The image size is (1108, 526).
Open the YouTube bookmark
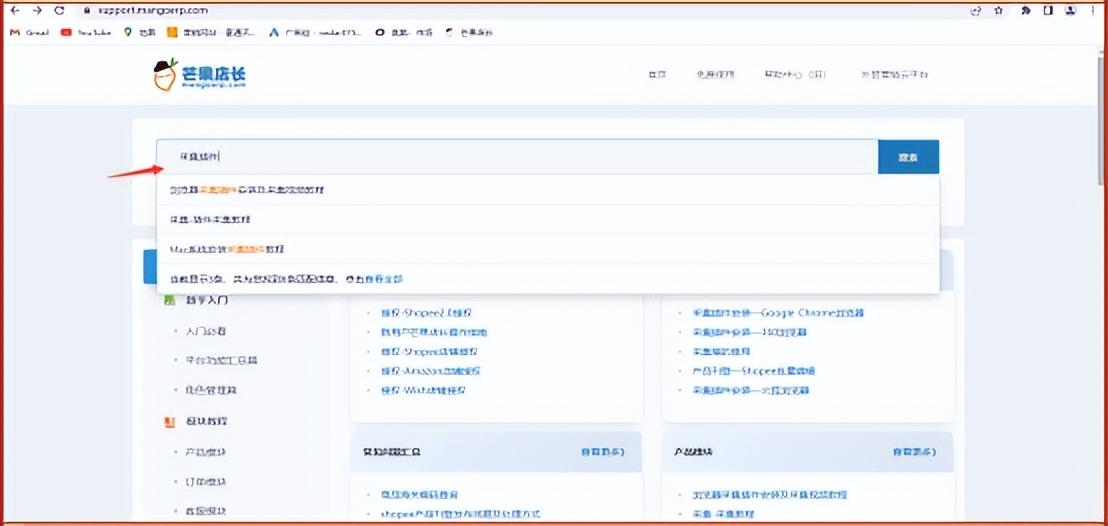click(x=86, y=33)
